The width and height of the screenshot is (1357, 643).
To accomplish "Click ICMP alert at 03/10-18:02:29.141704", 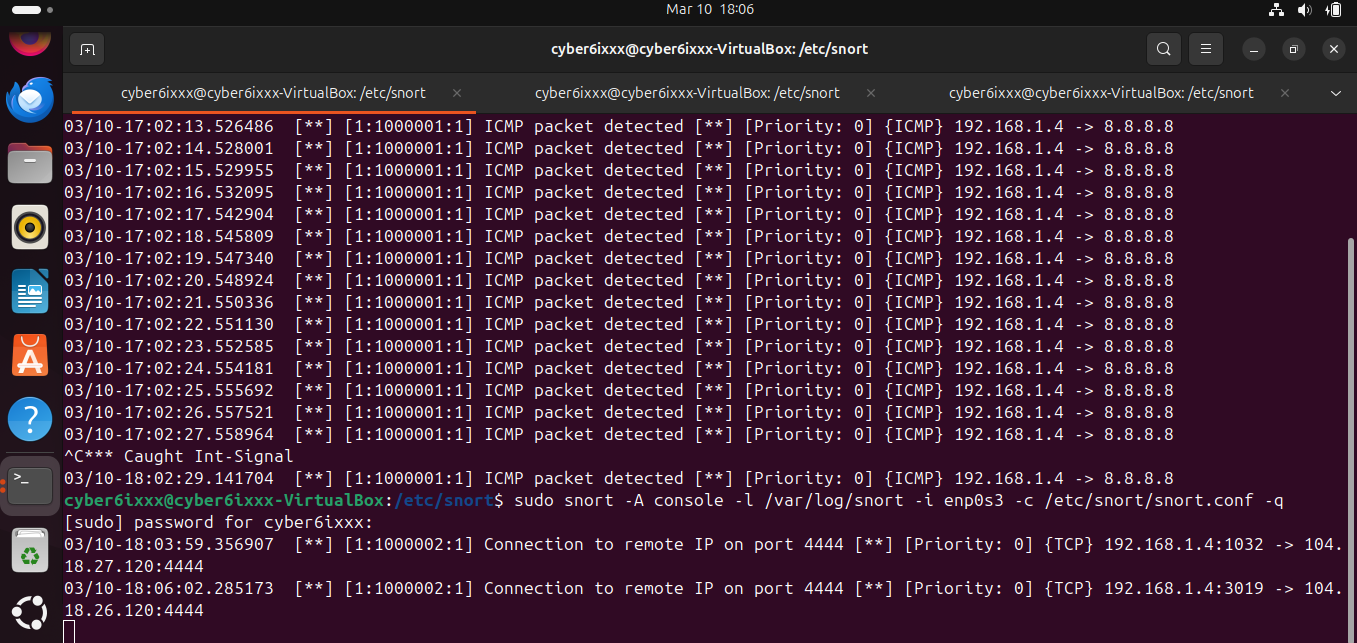I will point(619,478).
